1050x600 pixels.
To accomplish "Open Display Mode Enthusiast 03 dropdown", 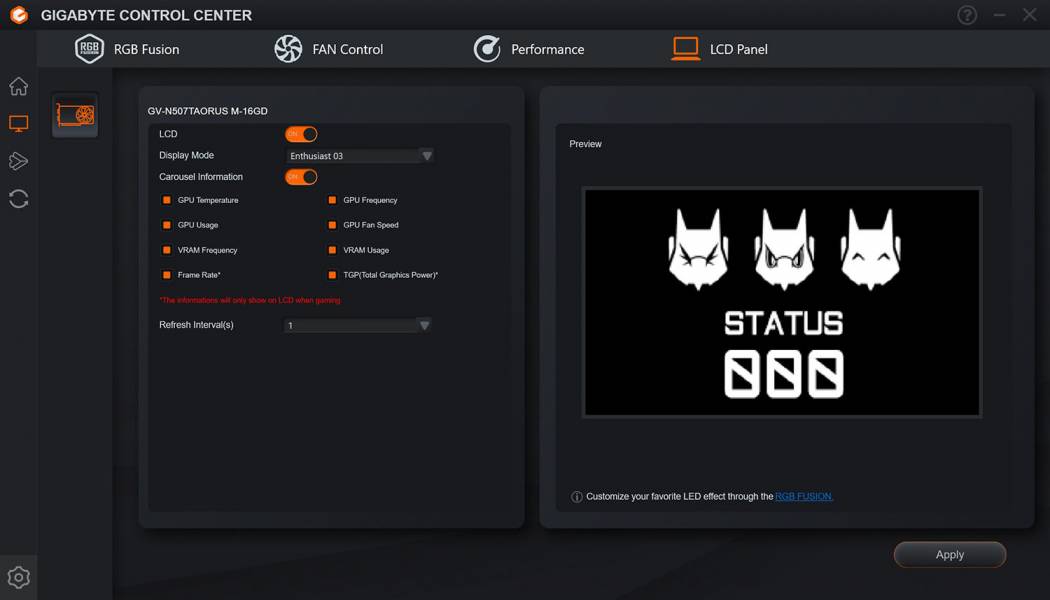I will (360, 155).
